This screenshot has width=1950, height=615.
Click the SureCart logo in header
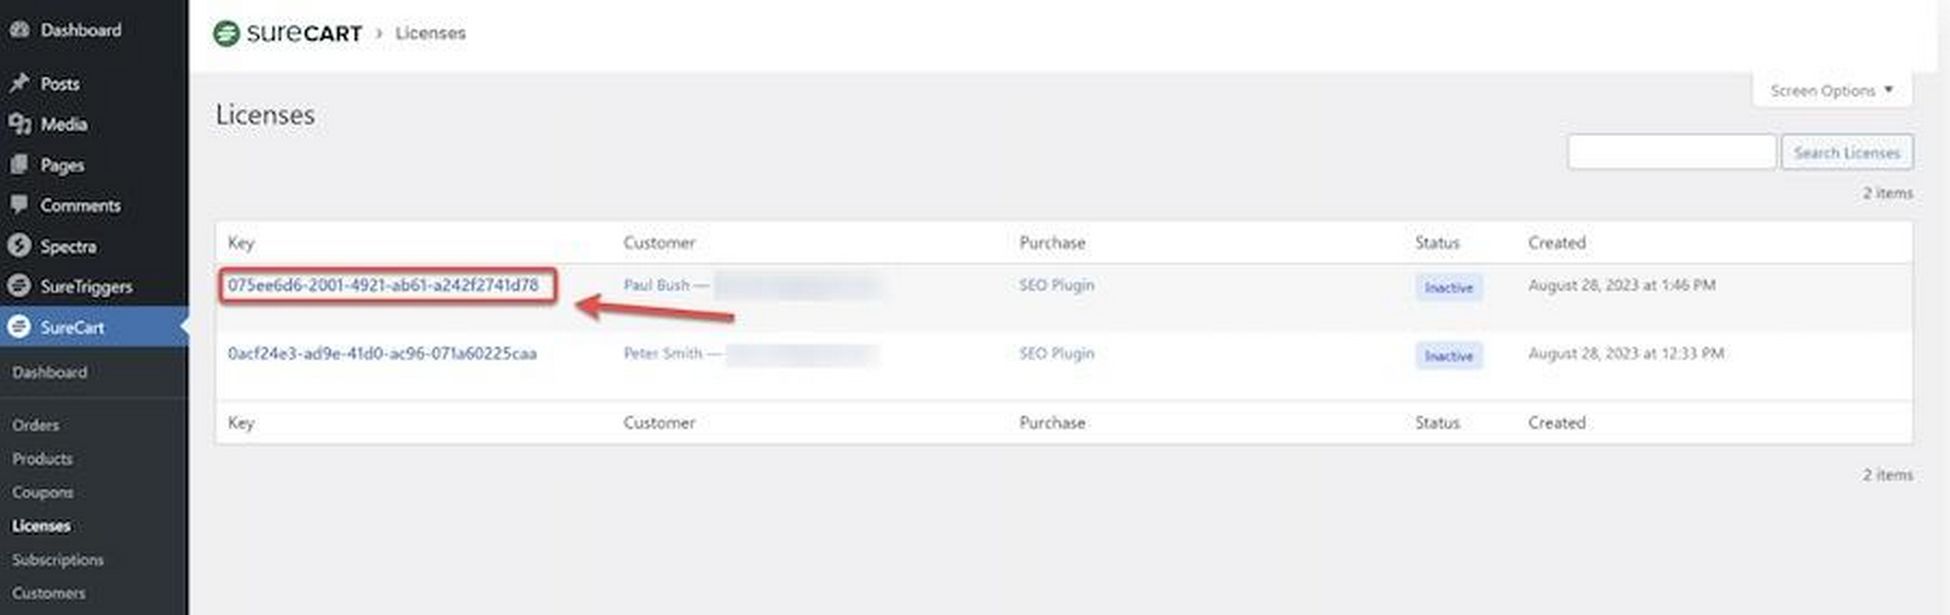(288, 33)
